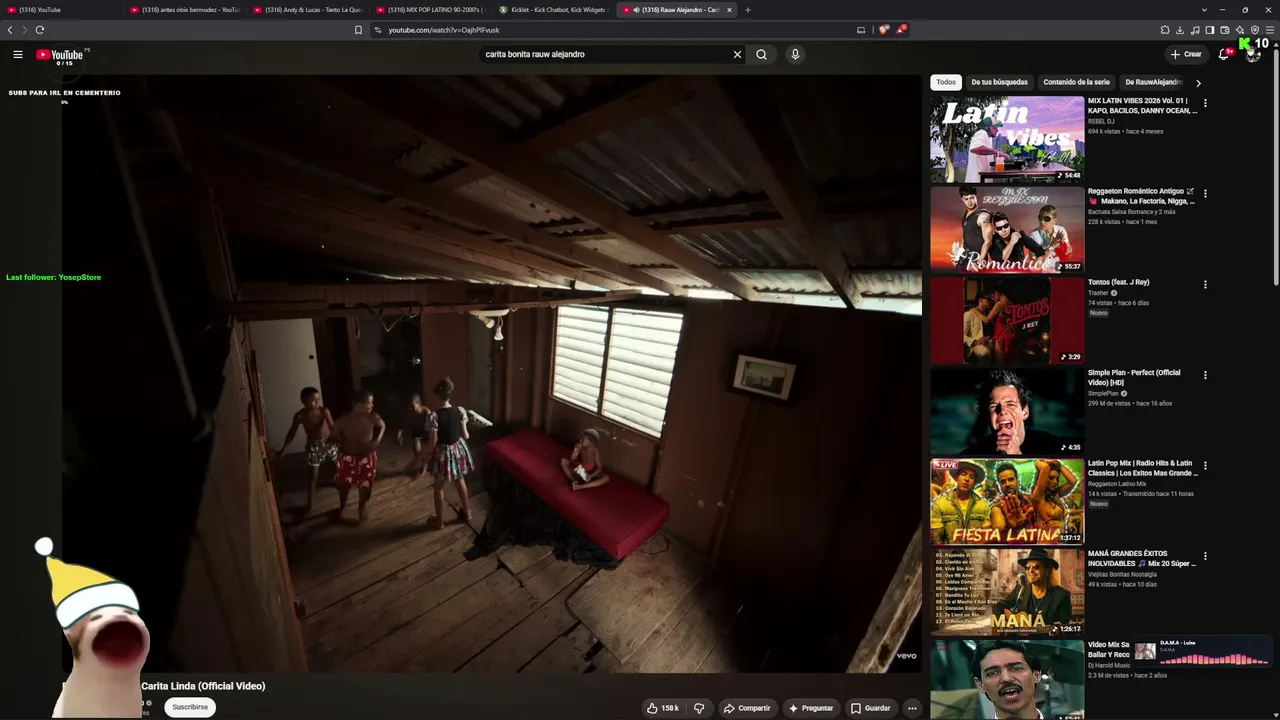Viewport: 1280px width, 720px height.
Task: Open more actions under the video
Action: click(x=912, y=708)
